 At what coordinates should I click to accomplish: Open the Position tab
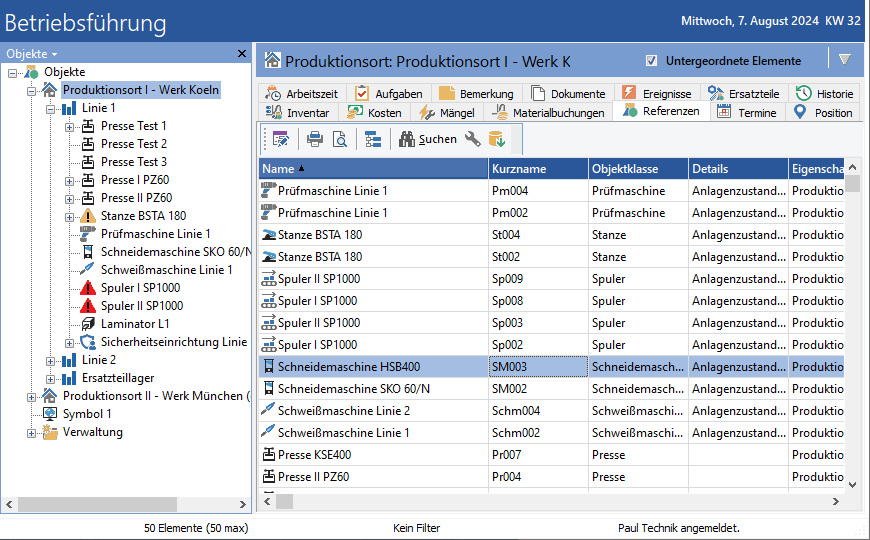pos(823,113)
